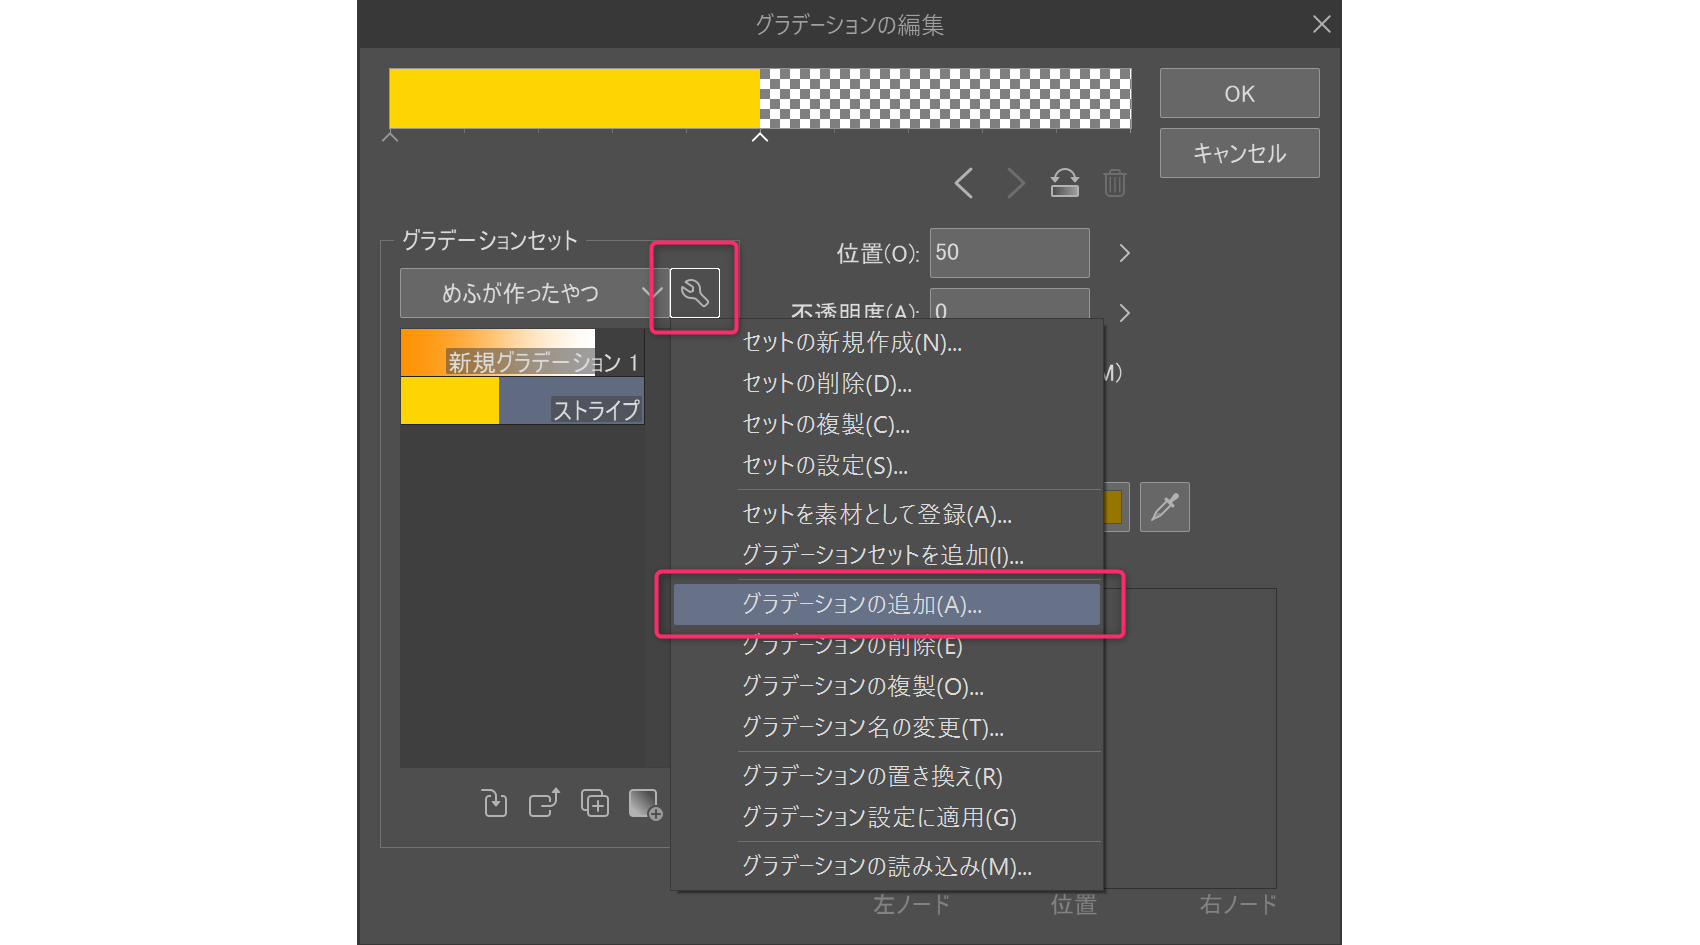Open the めふが作ったやつ gradient set dropdown

[534, 293]
